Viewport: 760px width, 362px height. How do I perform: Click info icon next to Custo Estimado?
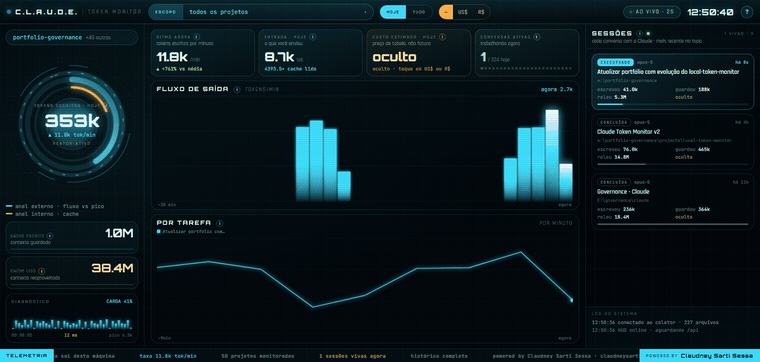443,36
